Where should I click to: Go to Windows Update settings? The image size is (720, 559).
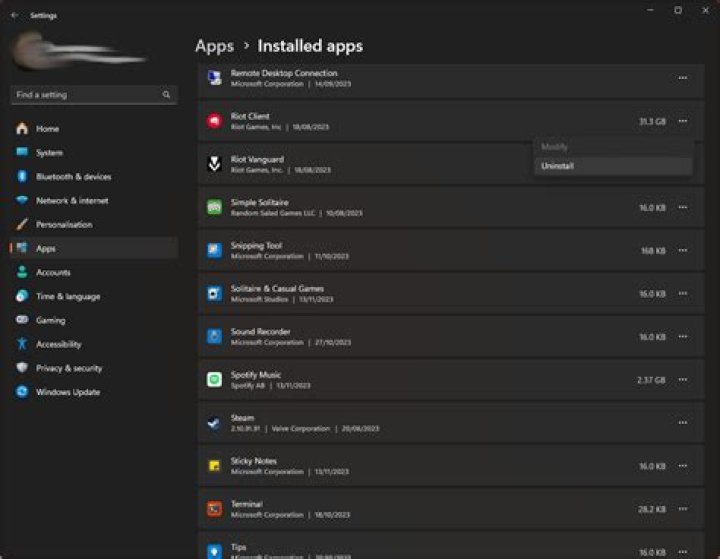94,392
